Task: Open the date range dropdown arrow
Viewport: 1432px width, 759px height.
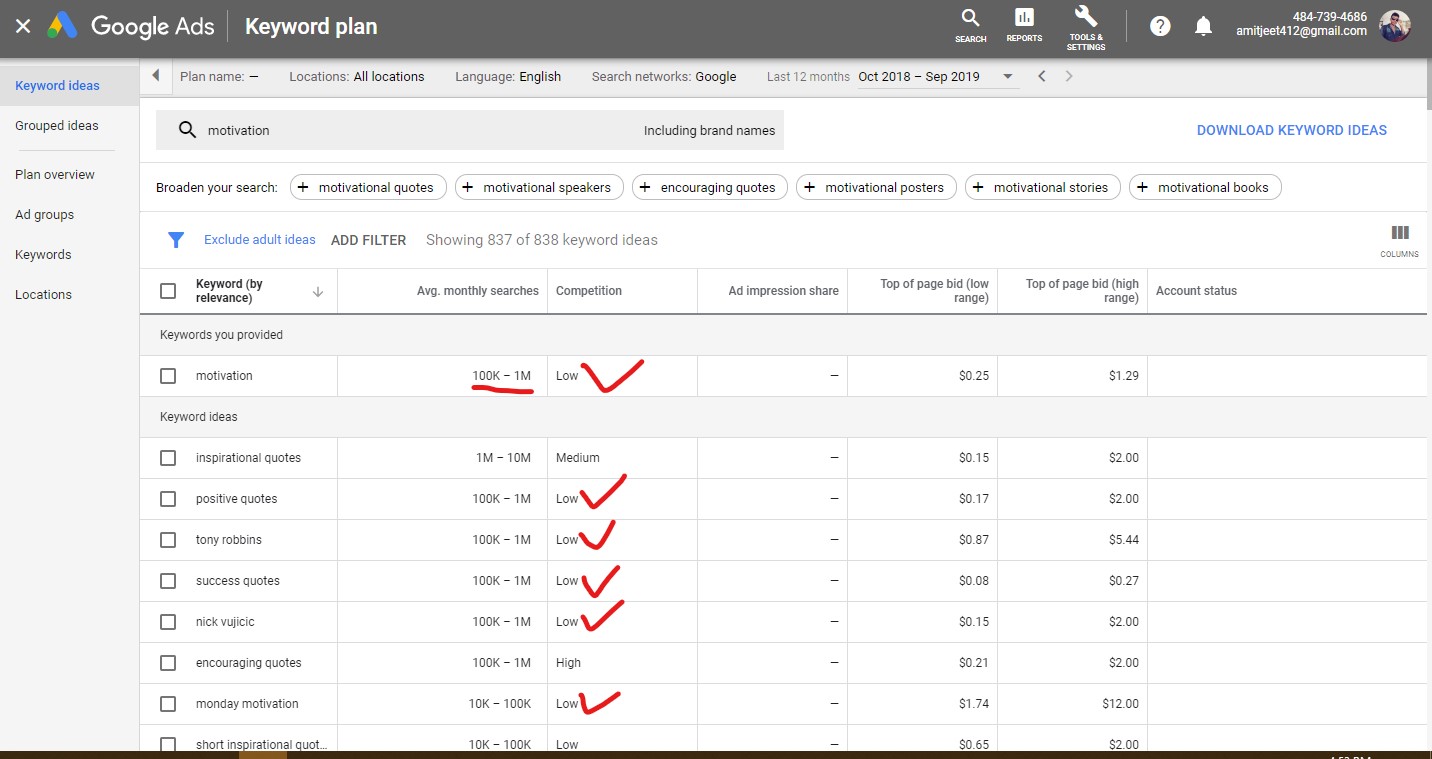Action: [x=1007, y=77]
